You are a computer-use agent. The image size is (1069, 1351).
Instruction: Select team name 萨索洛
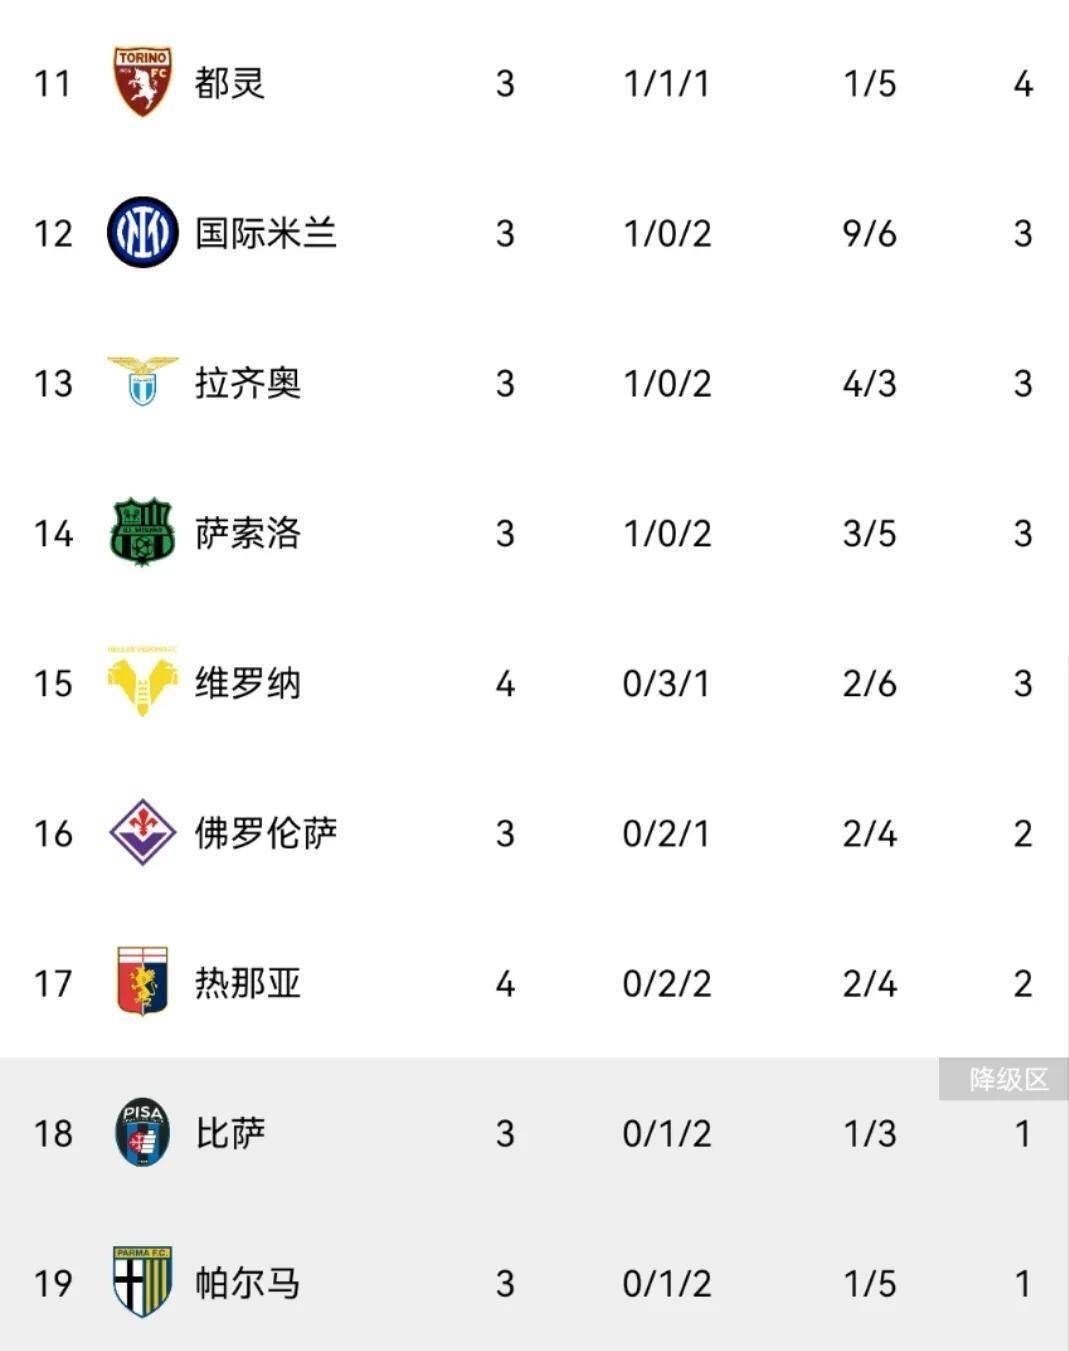(x=247, y=533)
